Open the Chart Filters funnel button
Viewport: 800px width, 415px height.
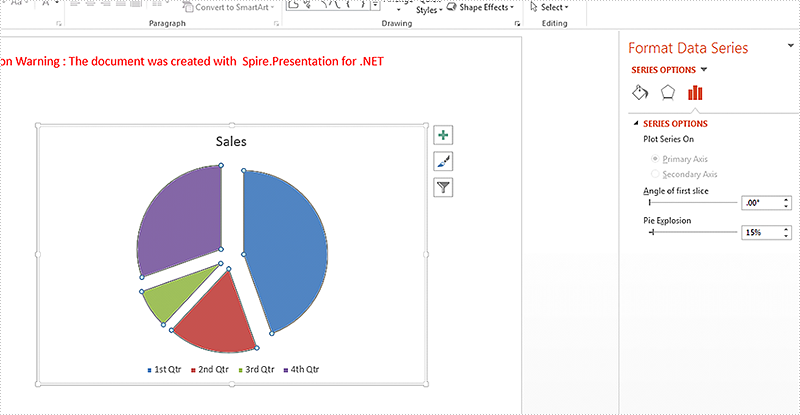443,187
